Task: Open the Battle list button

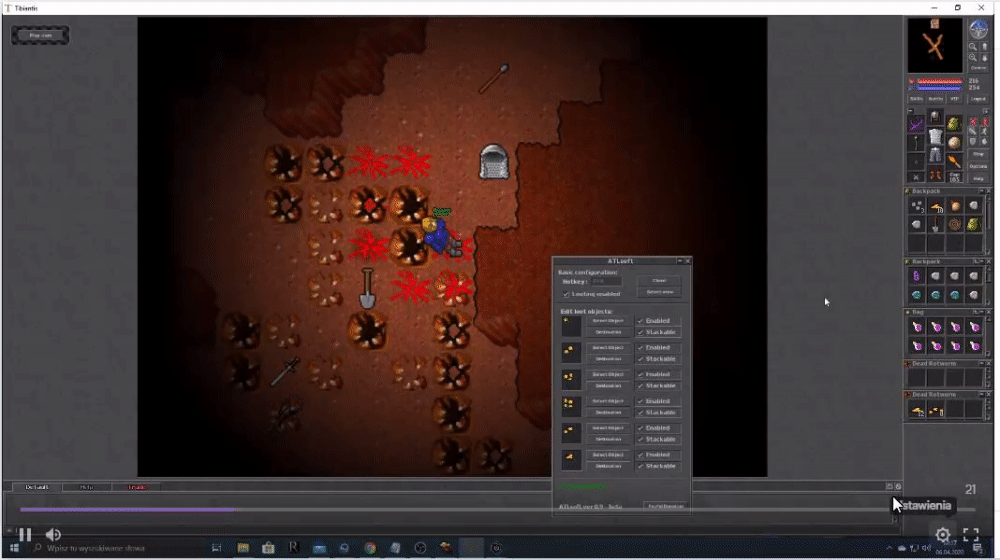Action: pyautogui.click(x=936, y=99)
